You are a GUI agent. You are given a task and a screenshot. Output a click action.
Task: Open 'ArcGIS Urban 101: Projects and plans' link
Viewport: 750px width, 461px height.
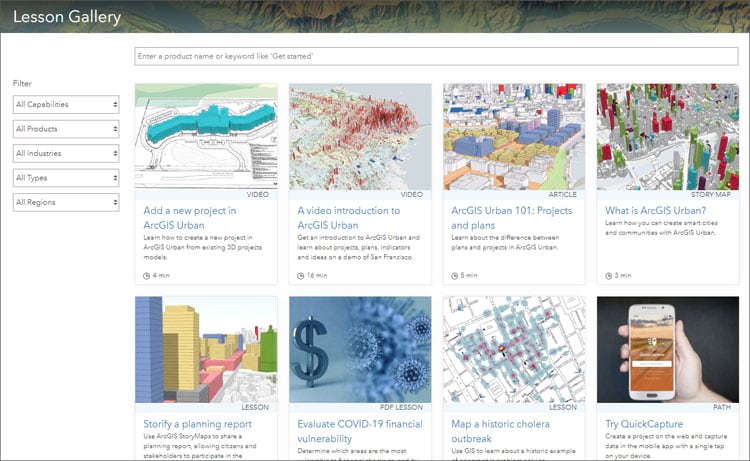coord(512,218)
